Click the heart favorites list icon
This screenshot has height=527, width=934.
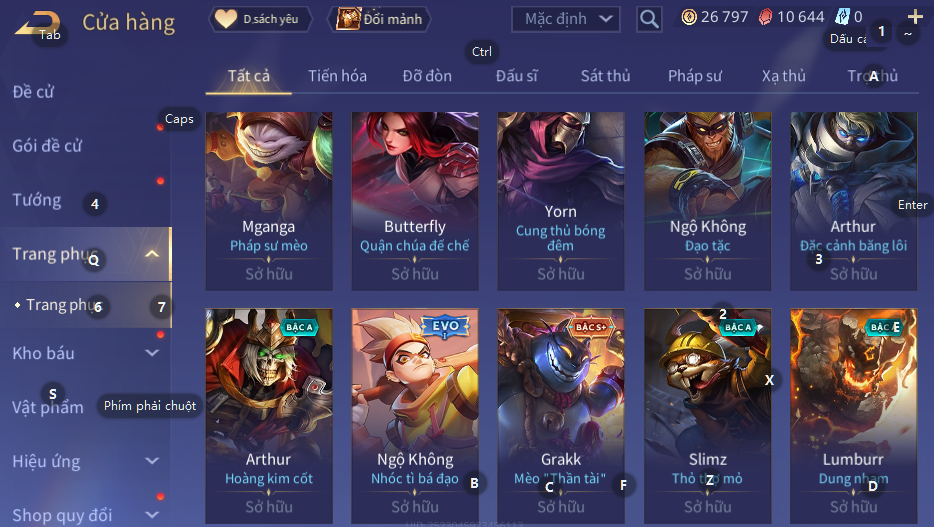click(226, 18)
